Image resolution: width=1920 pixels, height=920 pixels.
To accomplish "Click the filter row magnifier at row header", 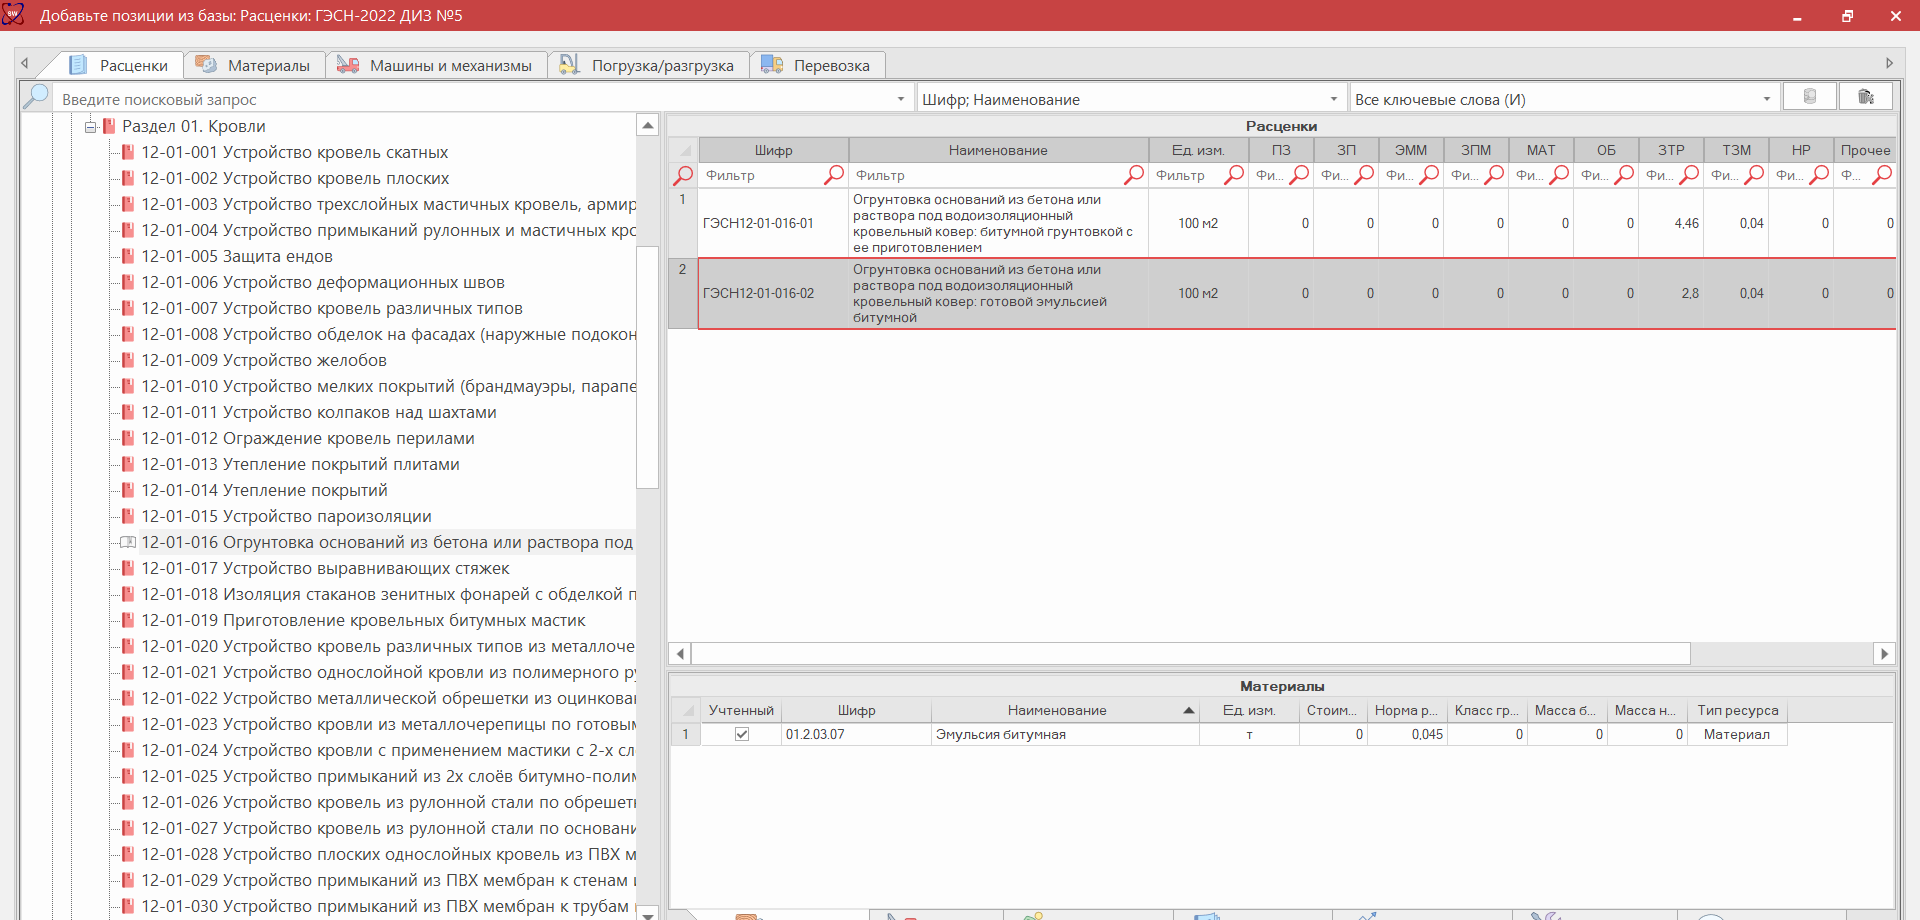I will coord(683,175).
